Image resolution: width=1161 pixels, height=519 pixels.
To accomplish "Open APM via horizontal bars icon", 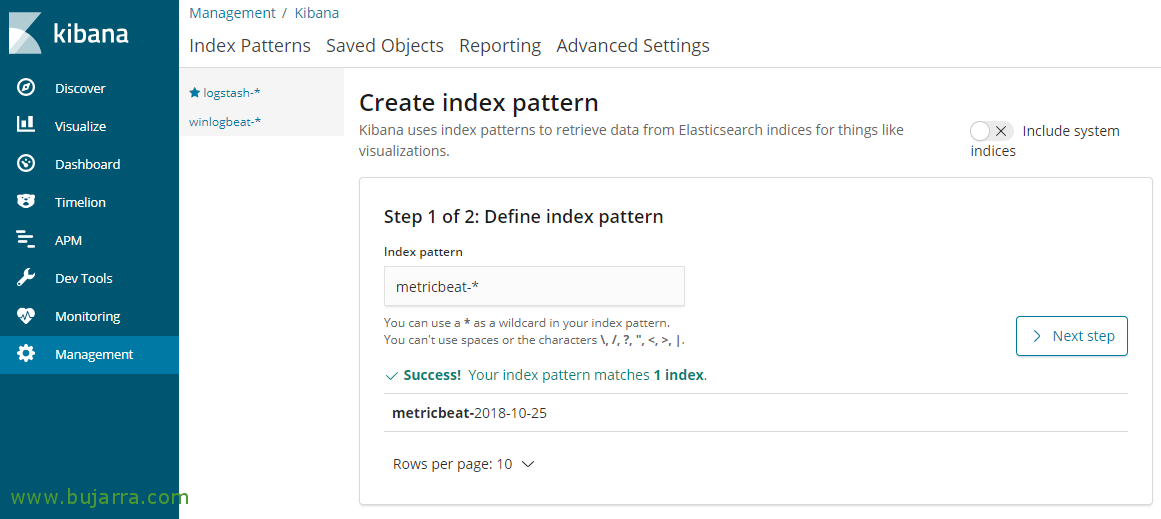I will point(26,240).
